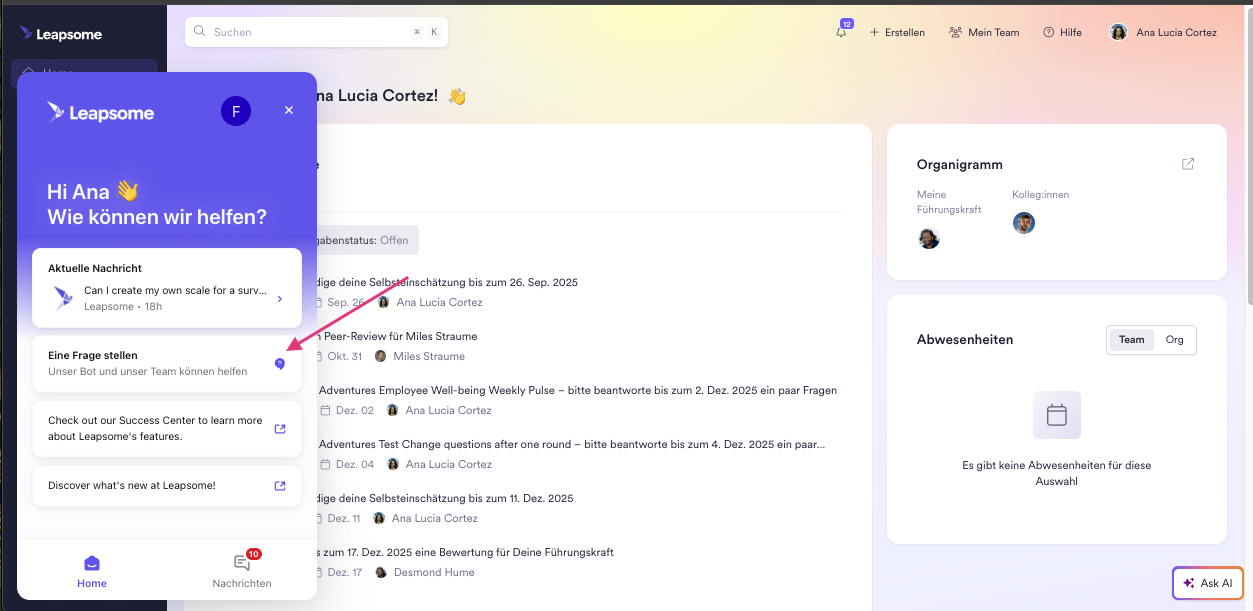Open Success Center external link icon
This screenshot has height=611, width=1253.
(280, 429)
